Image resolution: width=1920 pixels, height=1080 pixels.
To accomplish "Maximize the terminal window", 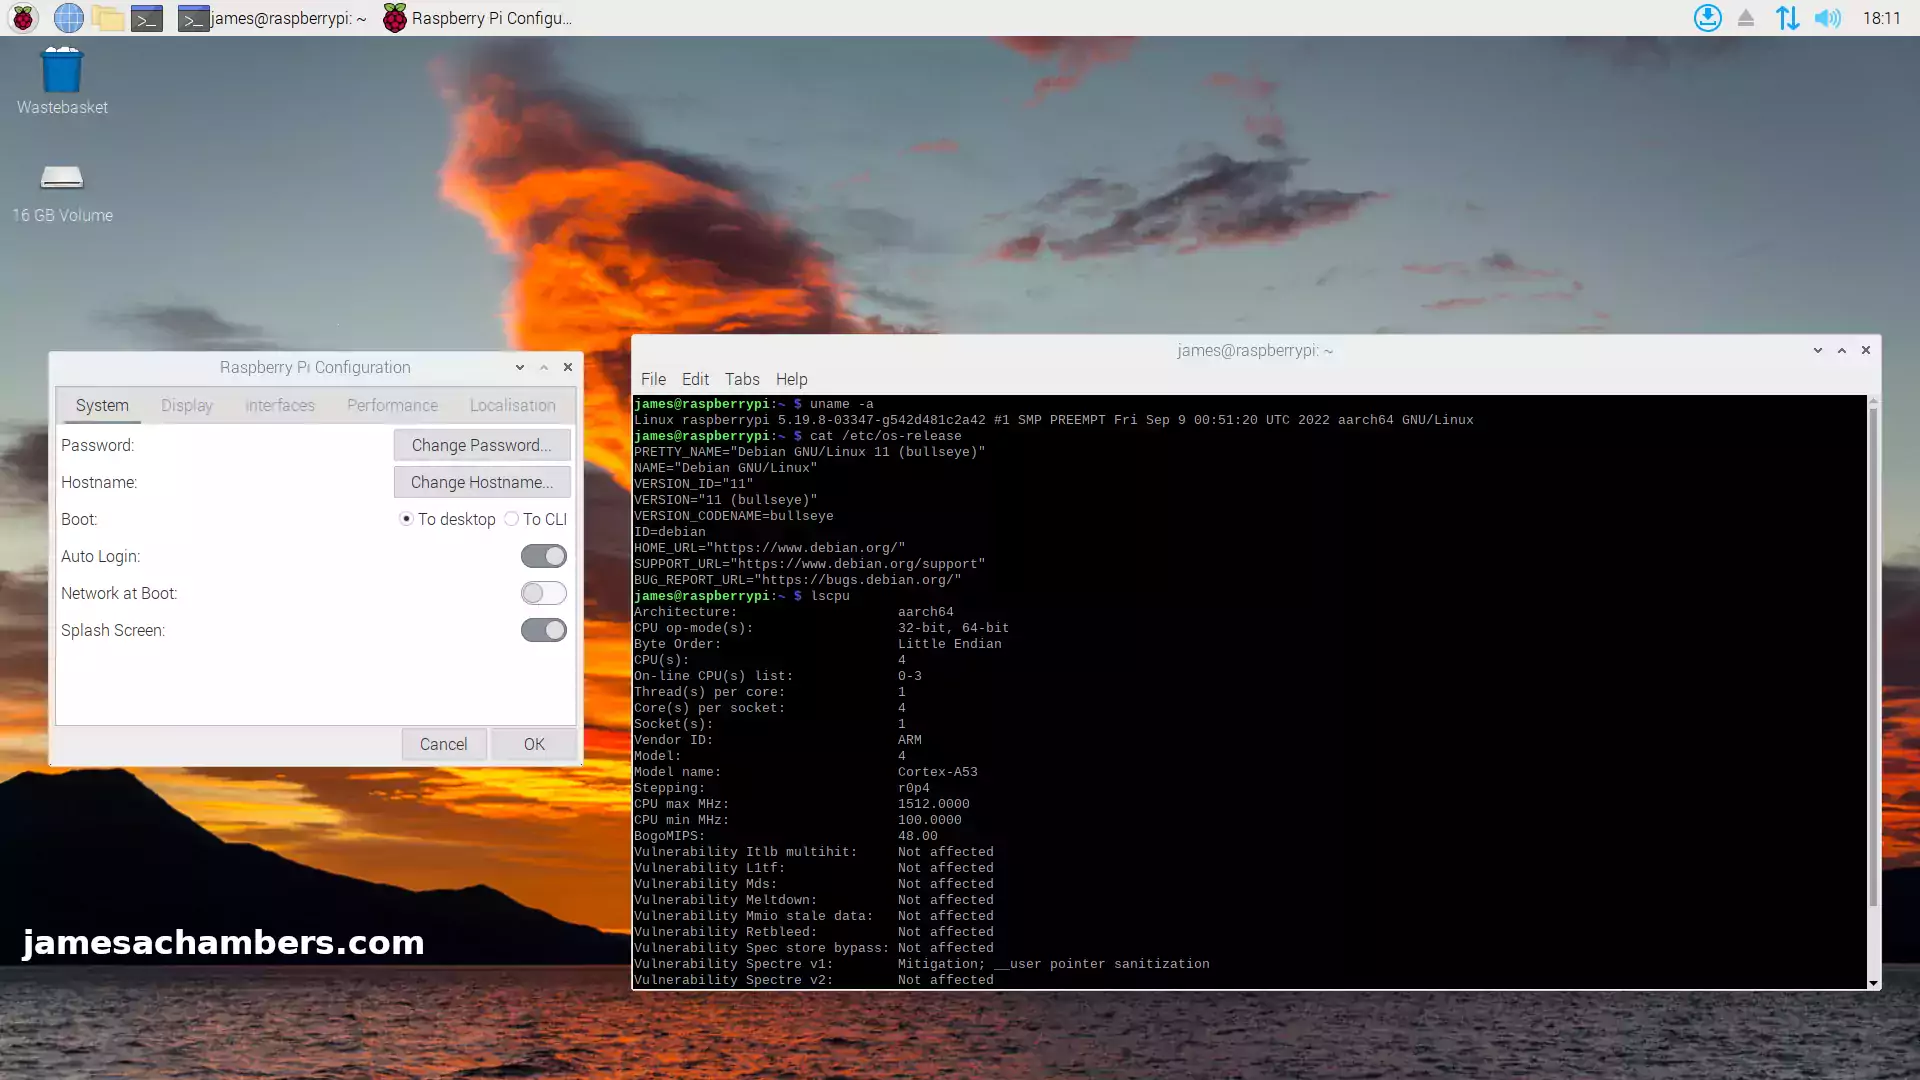I will point(1842,350).
